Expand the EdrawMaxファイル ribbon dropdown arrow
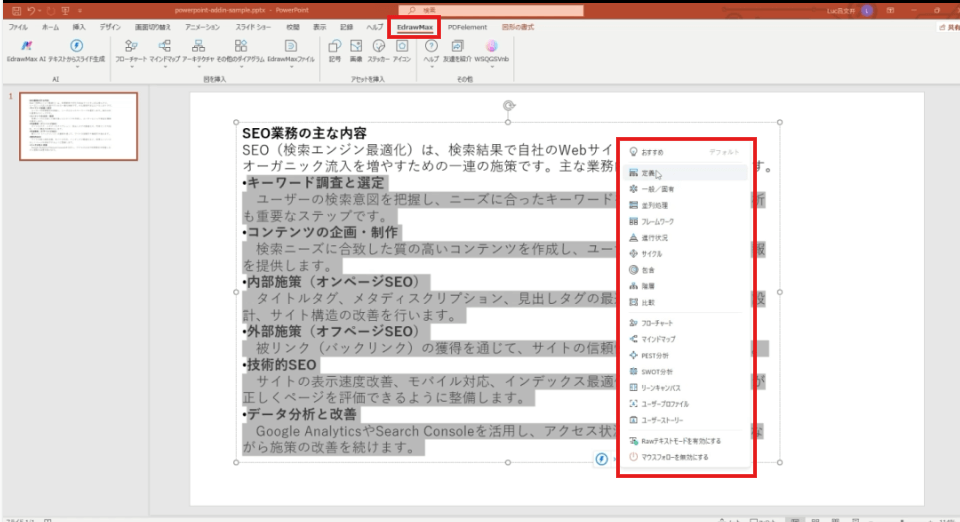960x522 pixels. pyautogui.click(x=291, y=67)
